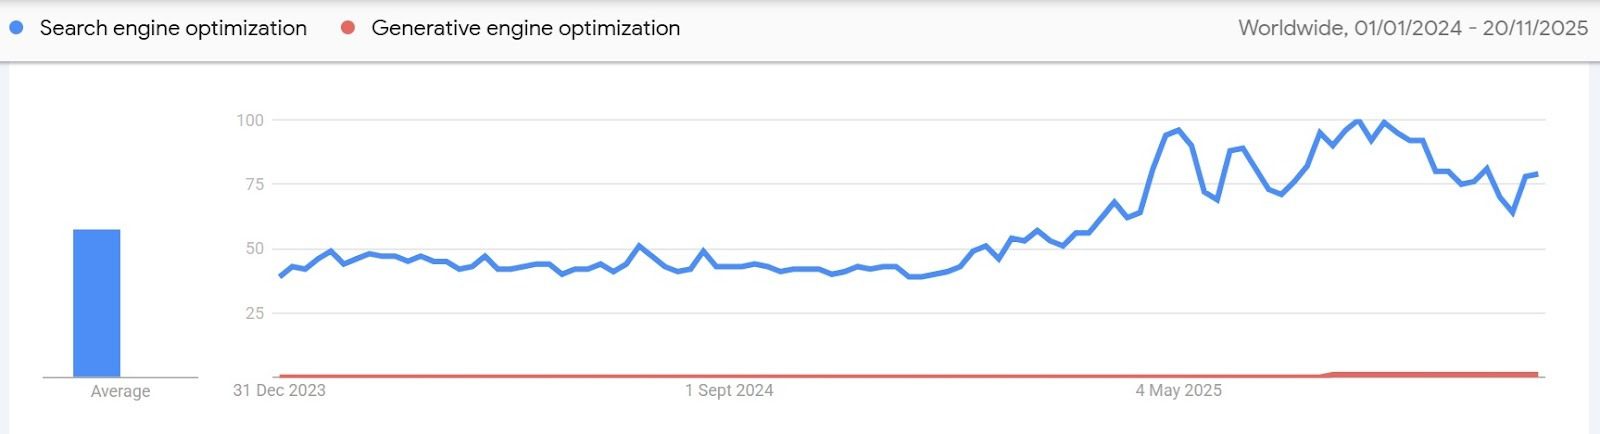Click the 1 Sept 2024 date label
The height and width of the screenshot is (434, 1600).
tap(729, 390)
